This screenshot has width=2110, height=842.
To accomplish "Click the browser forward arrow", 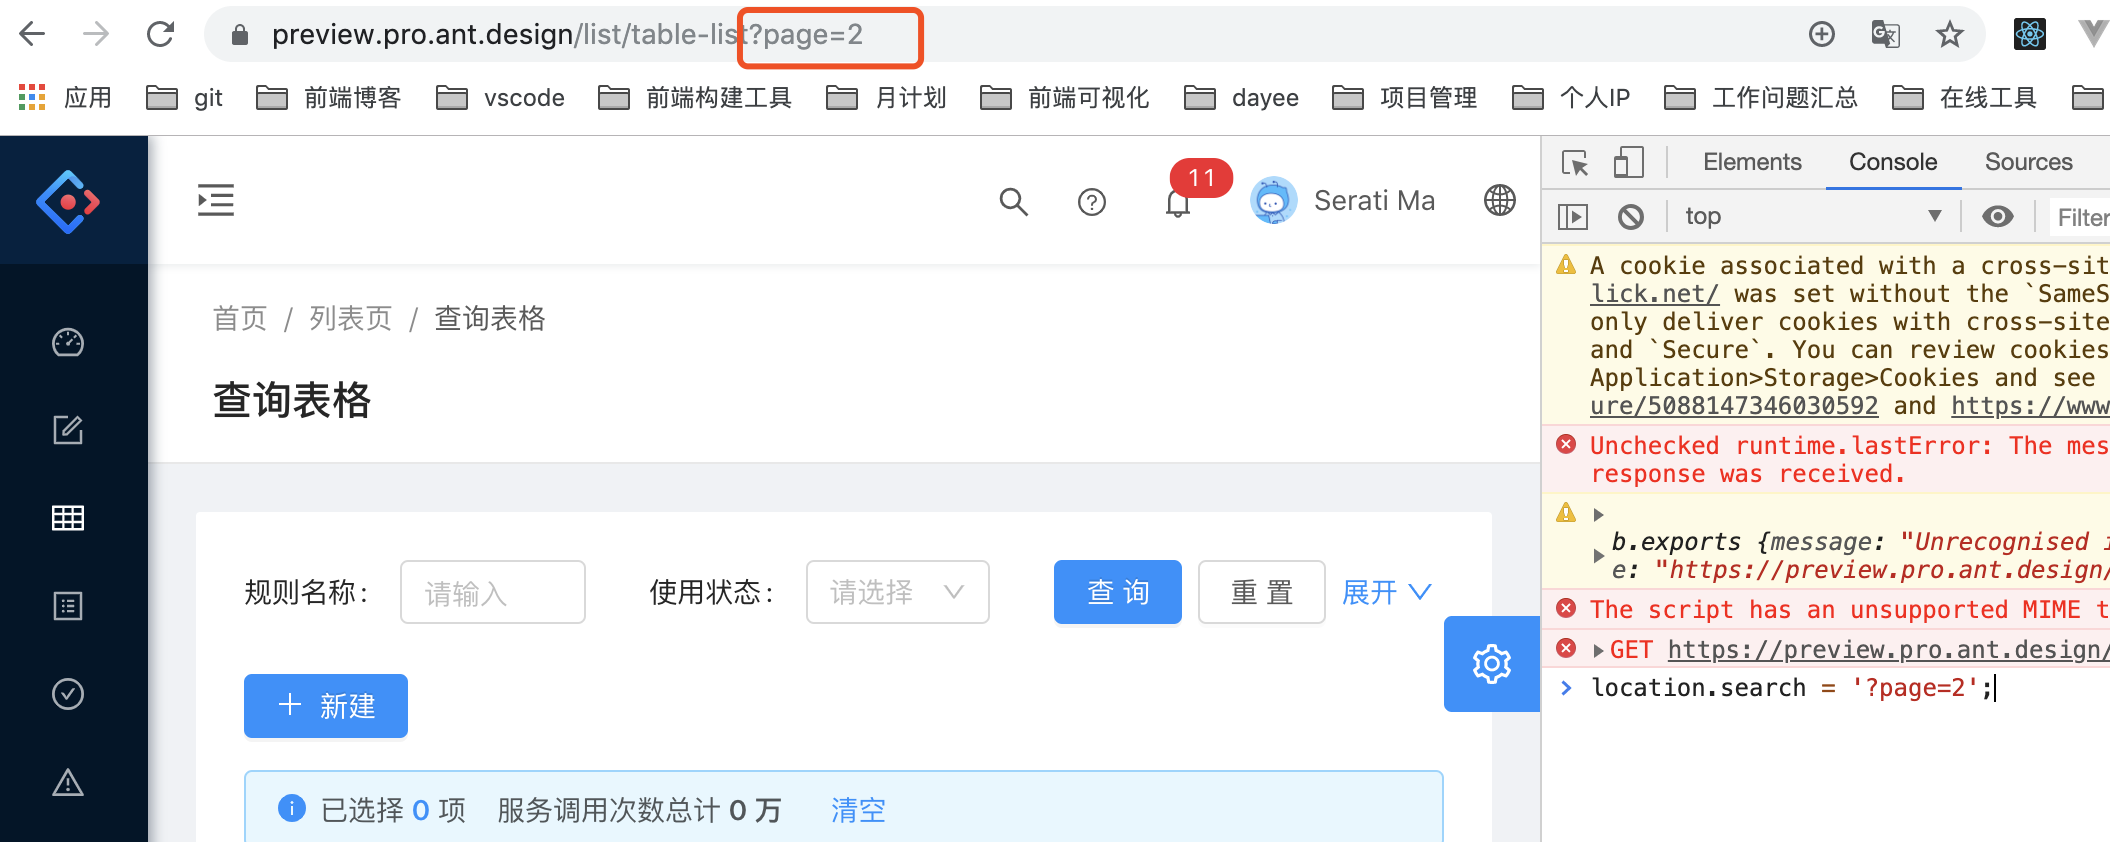I will pyautogui.click(x=96, y=35).
